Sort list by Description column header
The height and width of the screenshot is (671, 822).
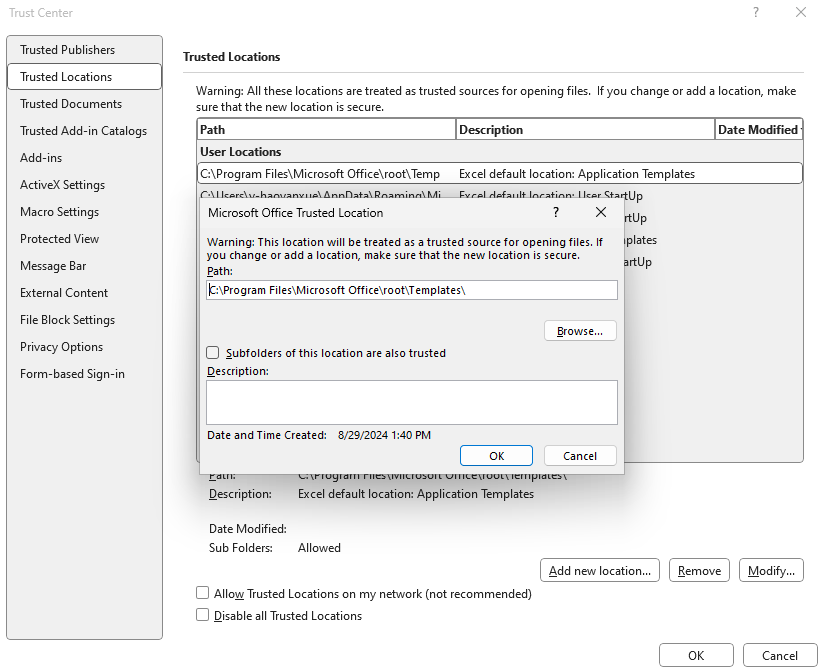[585, 129]
